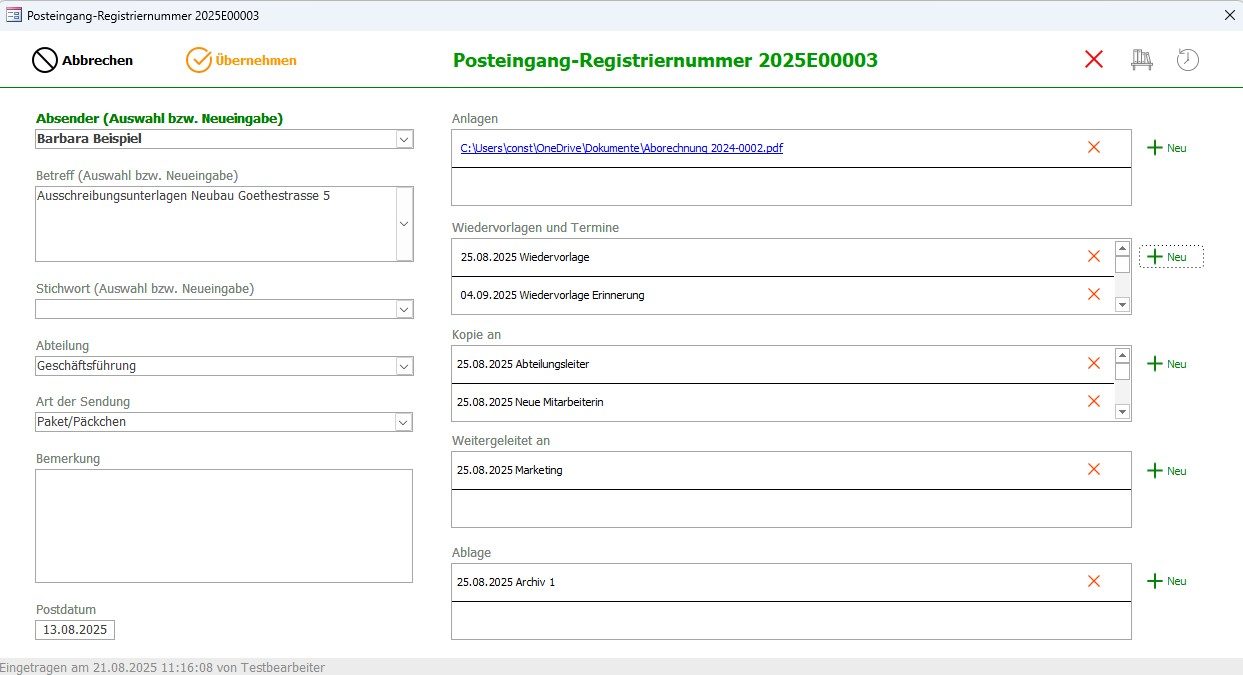Click the Access form icon in title bar
The width and height of the screenshot is (1243, 675).
click(x=14, y=15)
